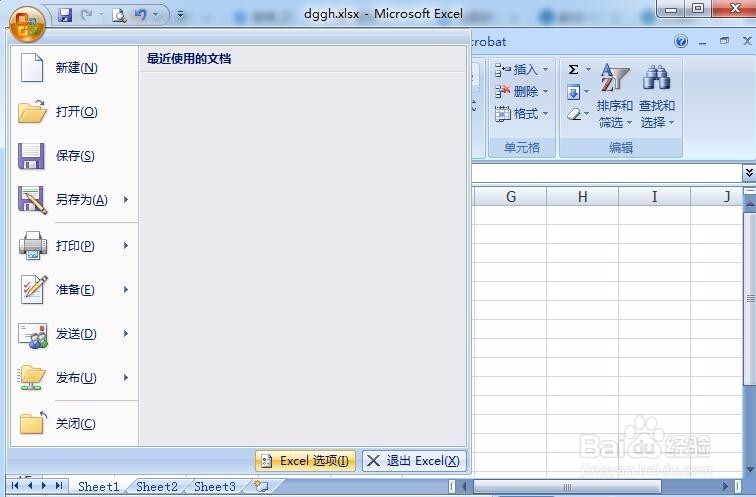Switch to Sheet2 tab
Image resolution: width=756 pixels, height=497 pixels.
tap(157, 486)
